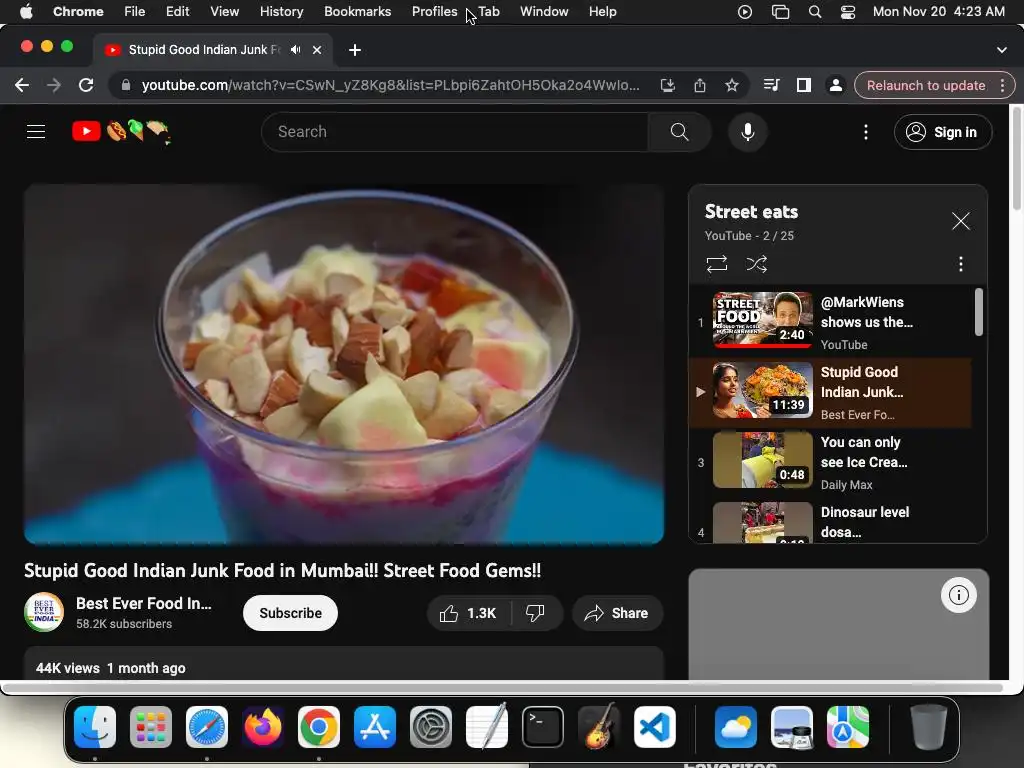The image size is (1024, 768).
Task: Open Chrome media controls icon
Action: tap(771, 86)
